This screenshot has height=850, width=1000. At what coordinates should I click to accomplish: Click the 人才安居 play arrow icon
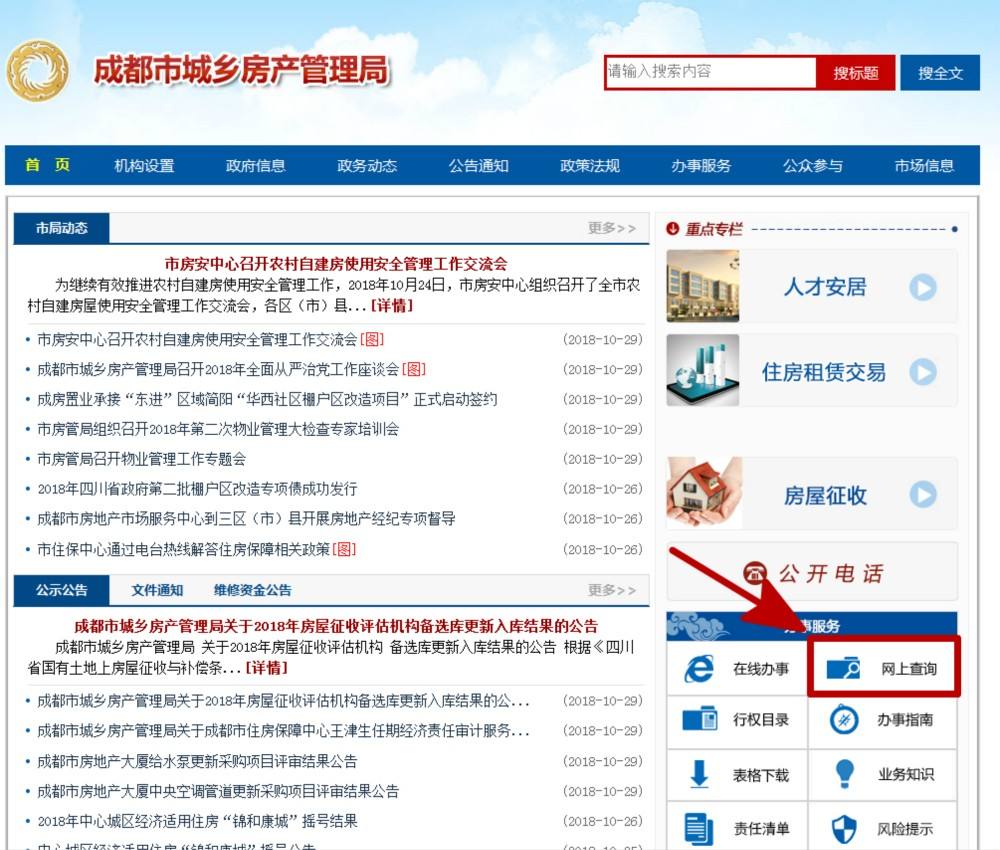pyautogui.click(x=923, y=287)
